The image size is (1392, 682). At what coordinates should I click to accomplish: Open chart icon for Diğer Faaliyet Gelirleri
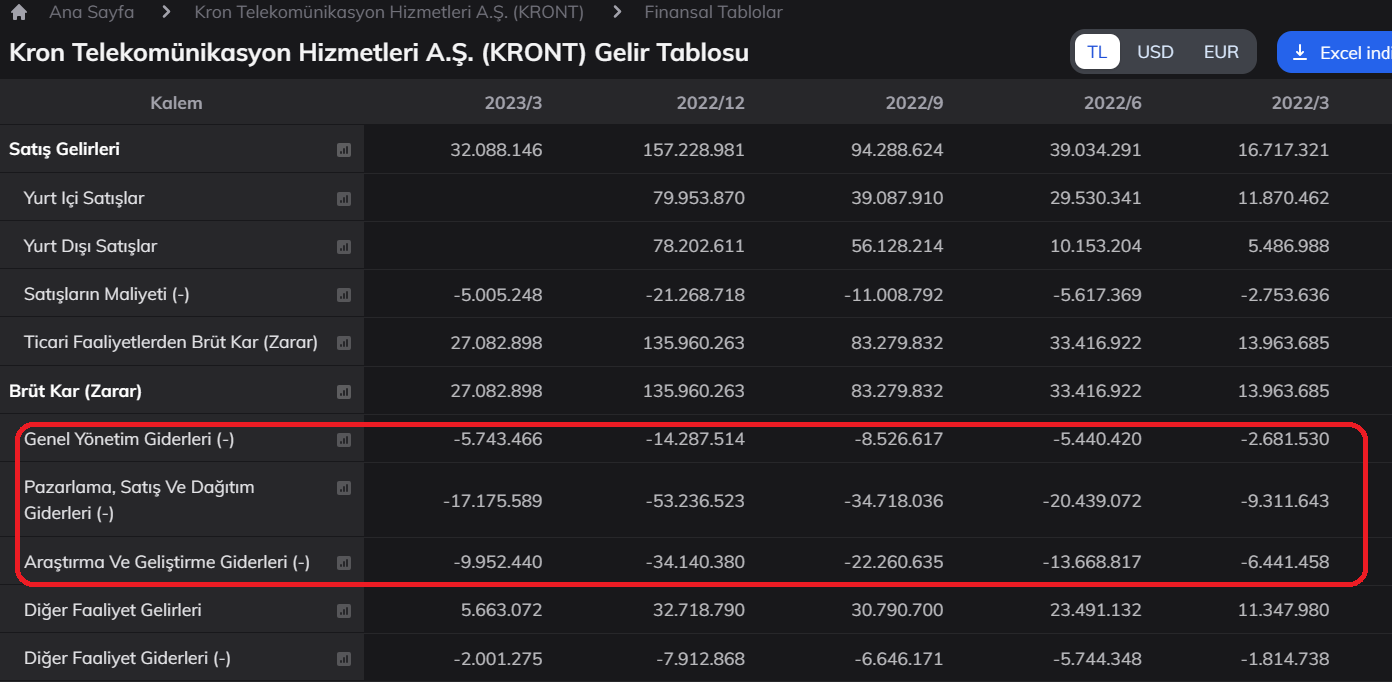click(x=344, y=611)
